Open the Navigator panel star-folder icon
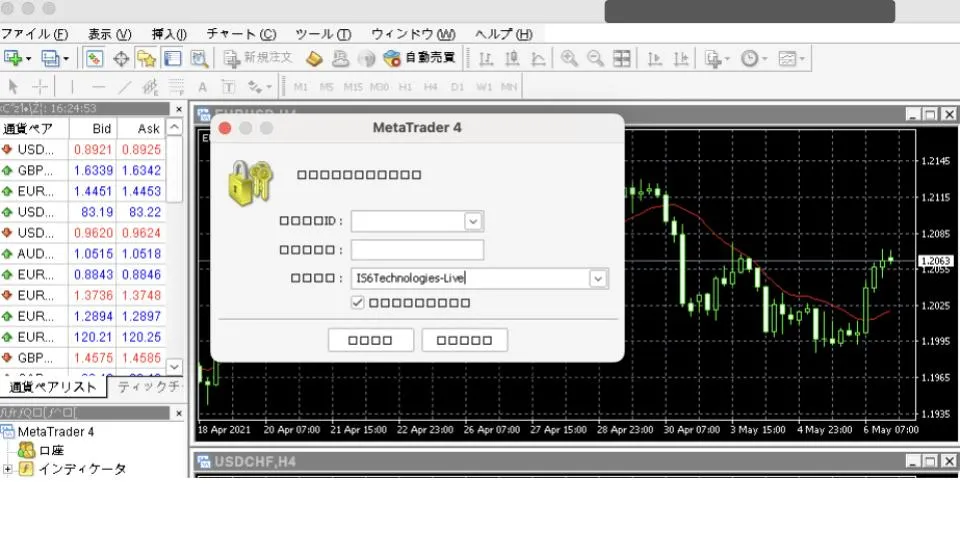Image resolution: width=960 pixels, height=540 pixels. [x=146, y=58]
